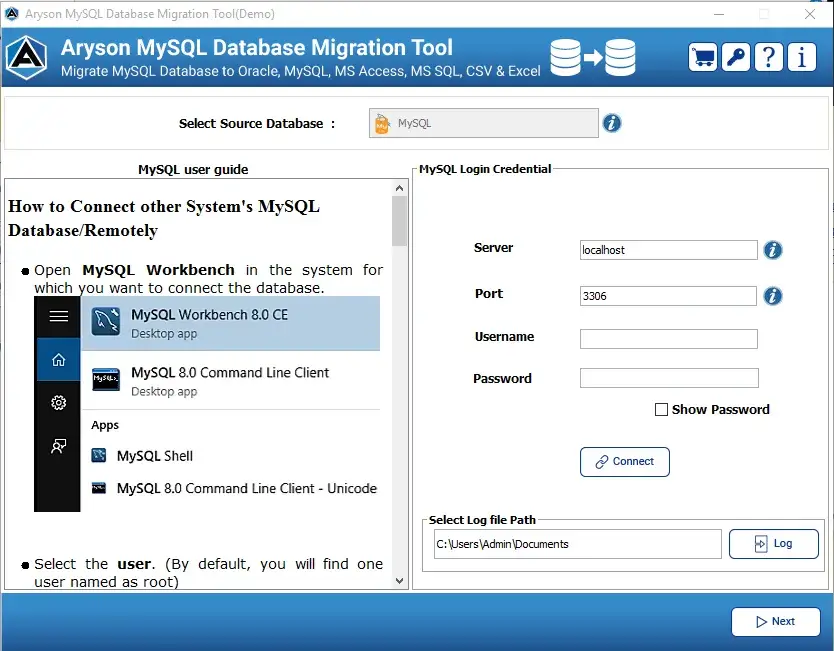Image resolution: width=834 pixels, height=651 pixels.
Task: Click the user guide scroll down arrow
Action: pyautogui.click(x=399, y=581)
